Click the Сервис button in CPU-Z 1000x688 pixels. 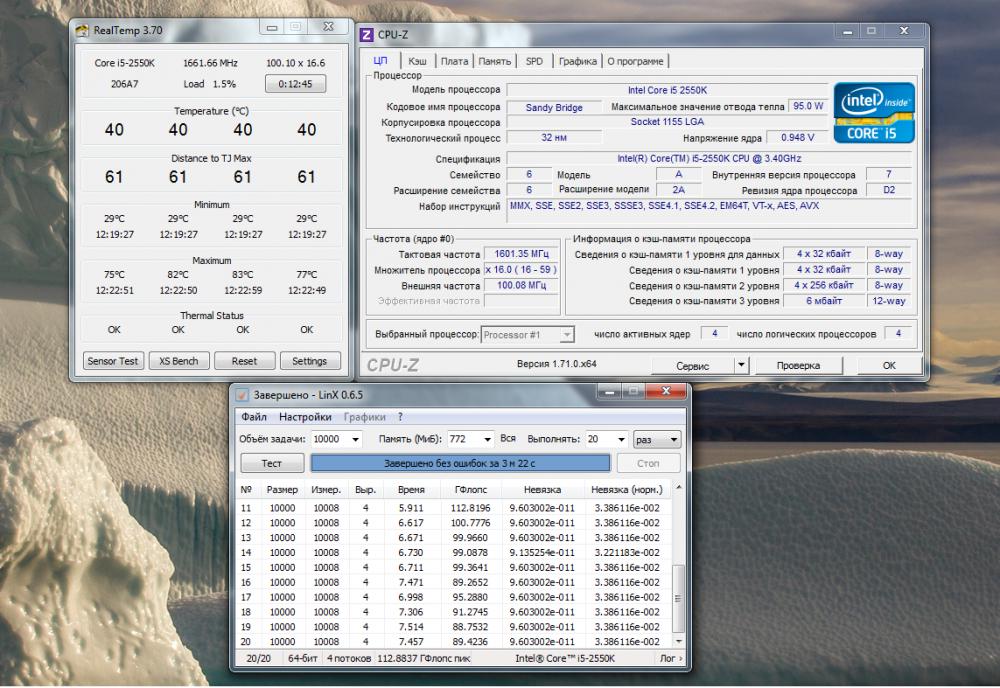pyautogui.click(x=692, y=366)
